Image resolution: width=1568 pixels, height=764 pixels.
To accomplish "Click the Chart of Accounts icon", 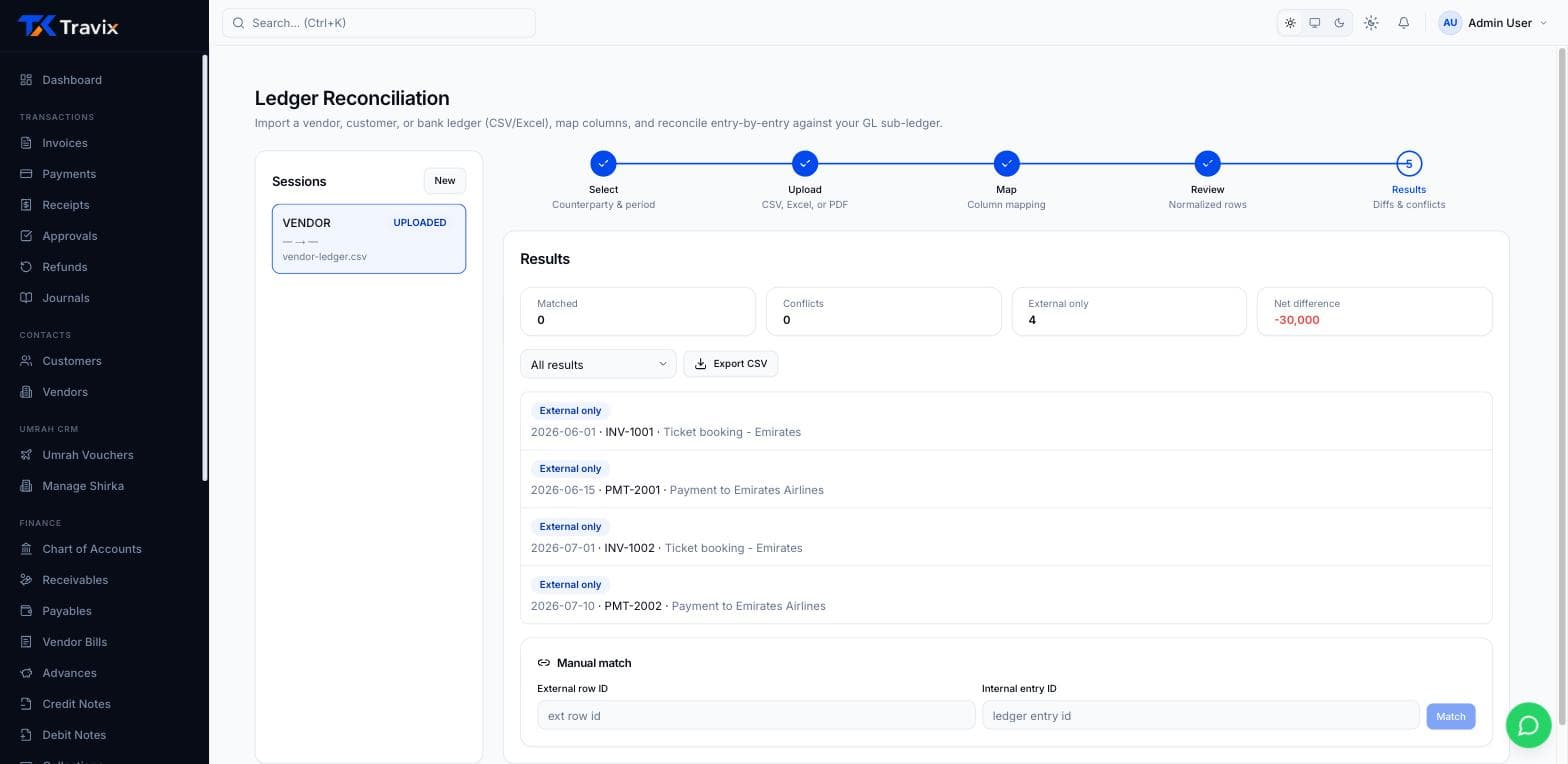I will (x=27, y=549).
